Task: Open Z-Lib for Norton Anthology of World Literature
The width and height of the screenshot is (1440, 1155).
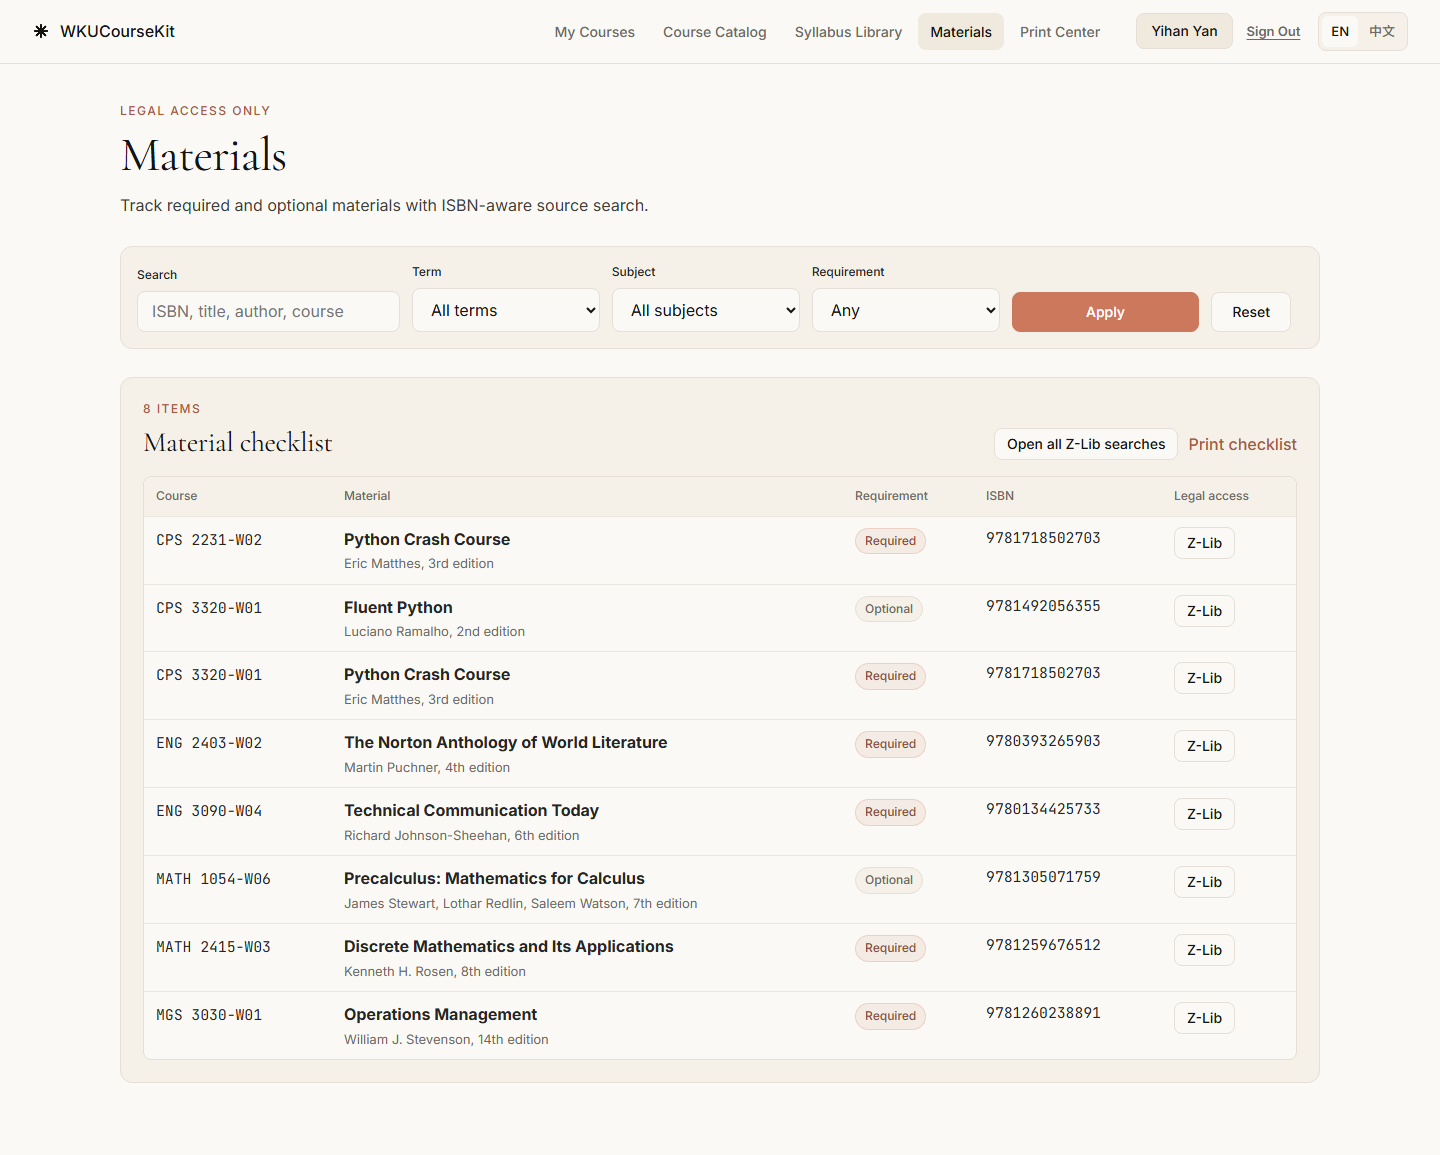Action: (x=1204, y=746)
